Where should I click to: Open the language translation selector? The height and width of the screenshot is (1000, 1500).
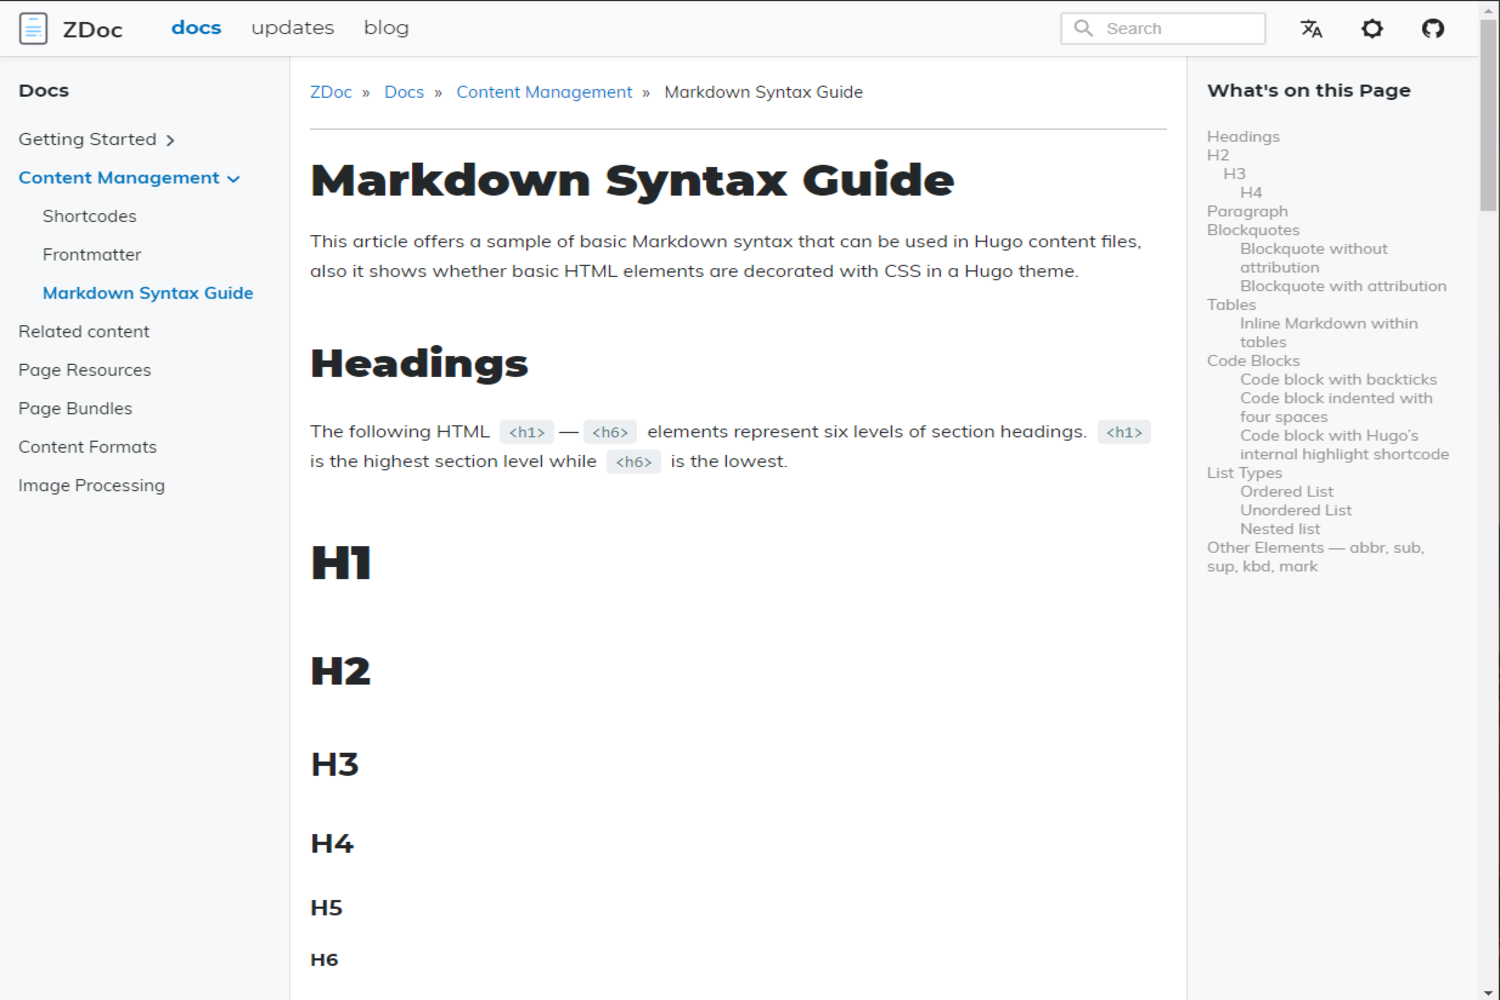pos(1311,29)
